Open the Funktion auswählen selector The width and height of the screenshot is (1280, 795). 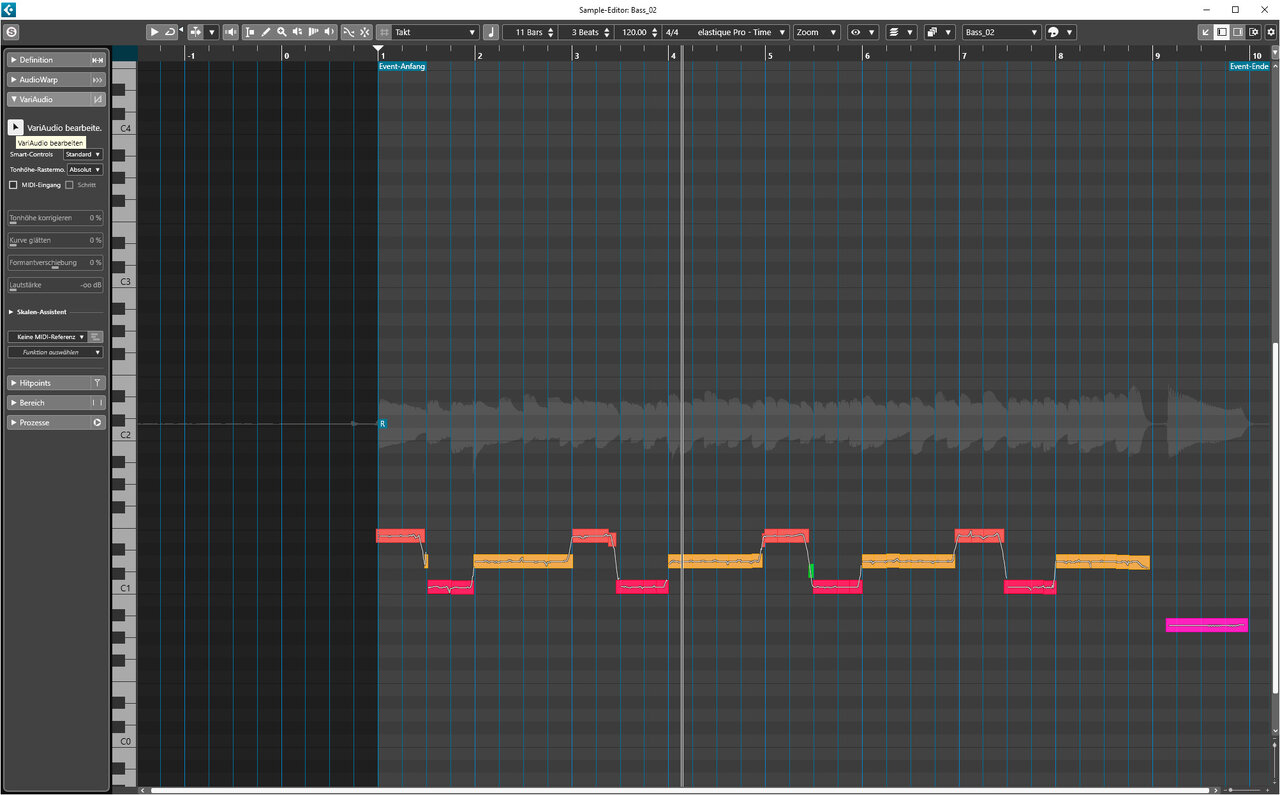pos(56,352)
